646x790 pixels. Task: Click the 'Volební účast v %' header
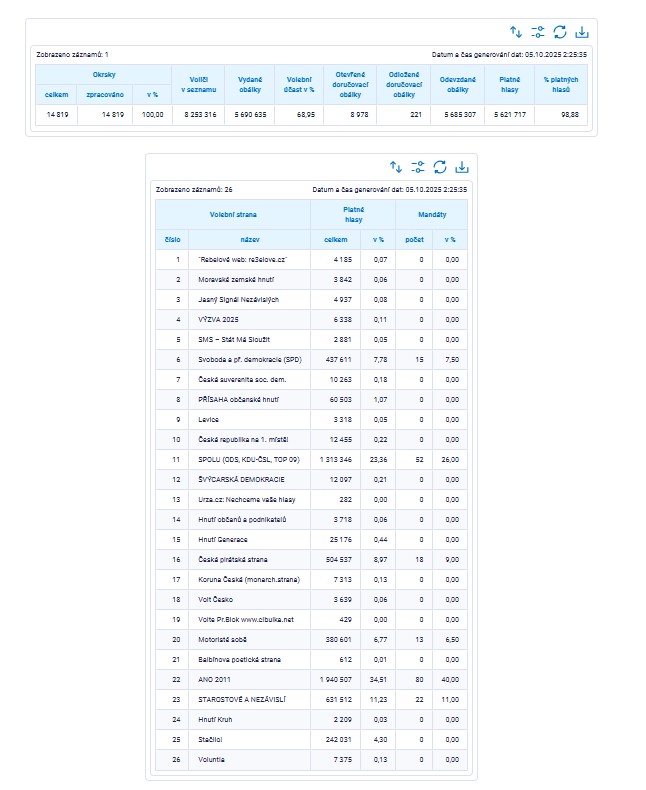click(x=300, y=85)
